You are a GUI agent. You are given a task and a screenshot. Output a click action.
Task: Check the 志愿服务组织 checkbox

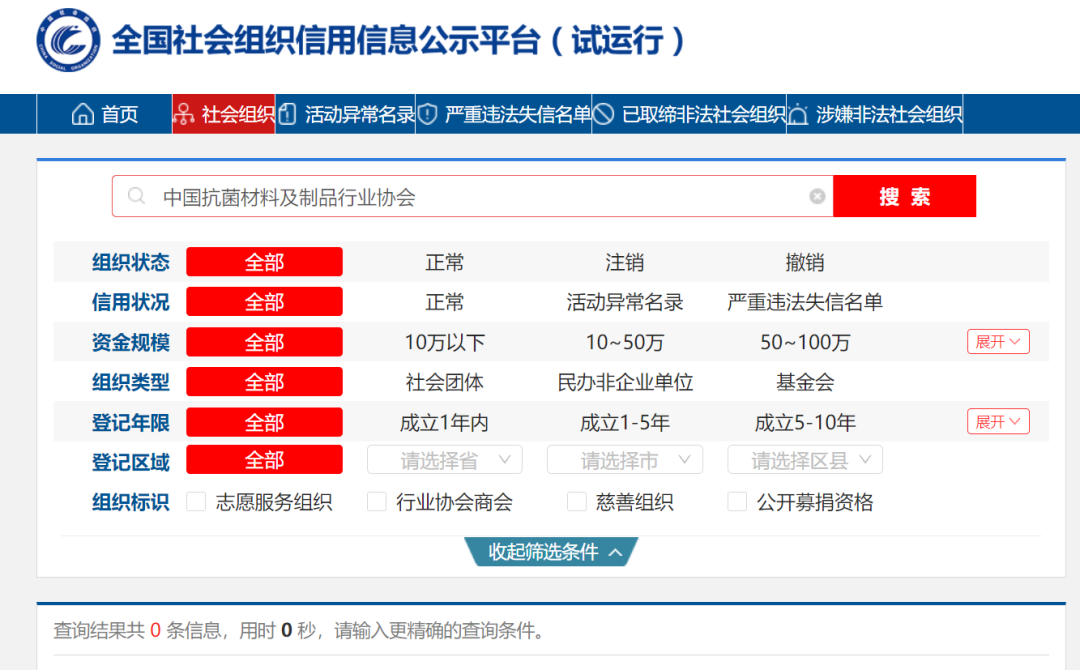196,501
